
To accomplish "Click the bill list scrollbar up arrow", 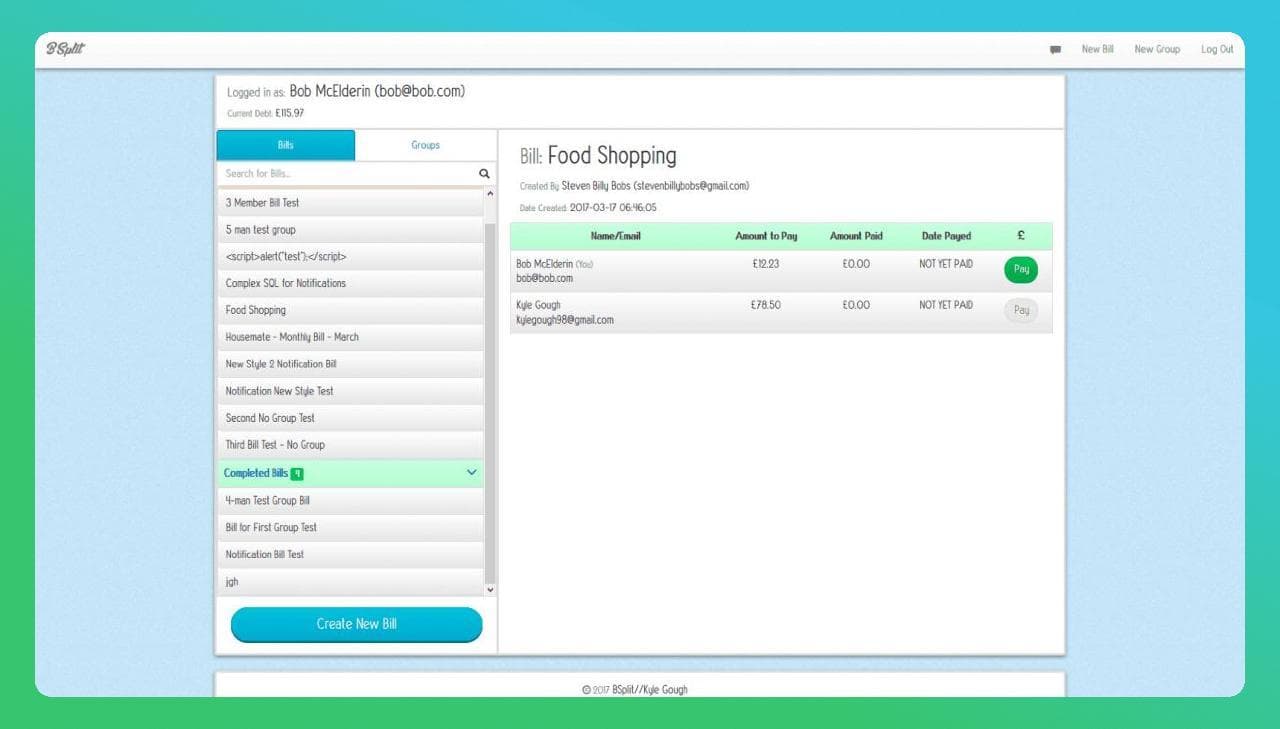I will tap(490, 193).
